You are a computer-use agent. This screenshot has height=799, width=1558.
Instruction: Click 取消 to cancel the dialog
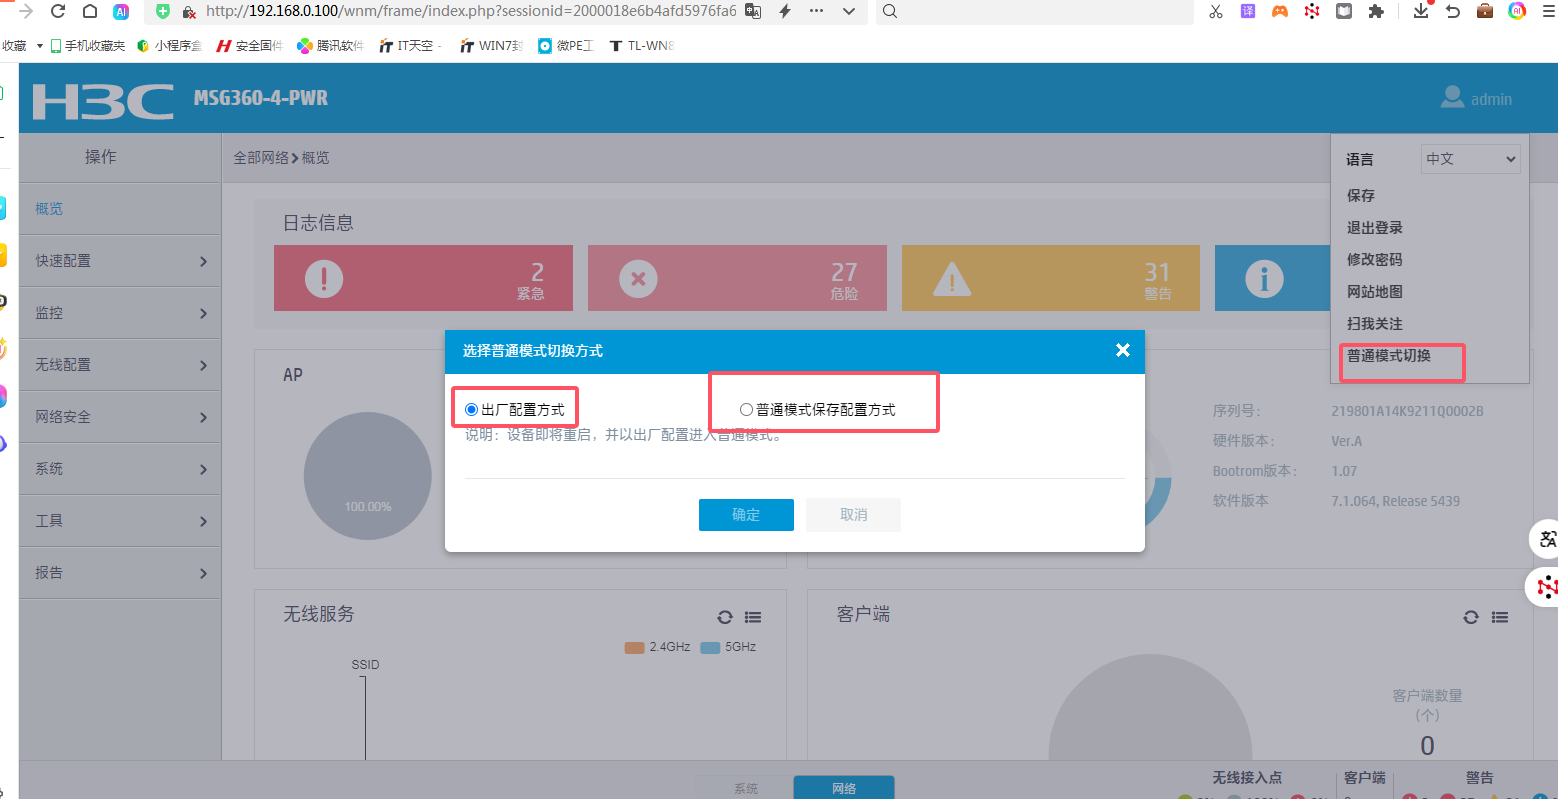point(853,515)
